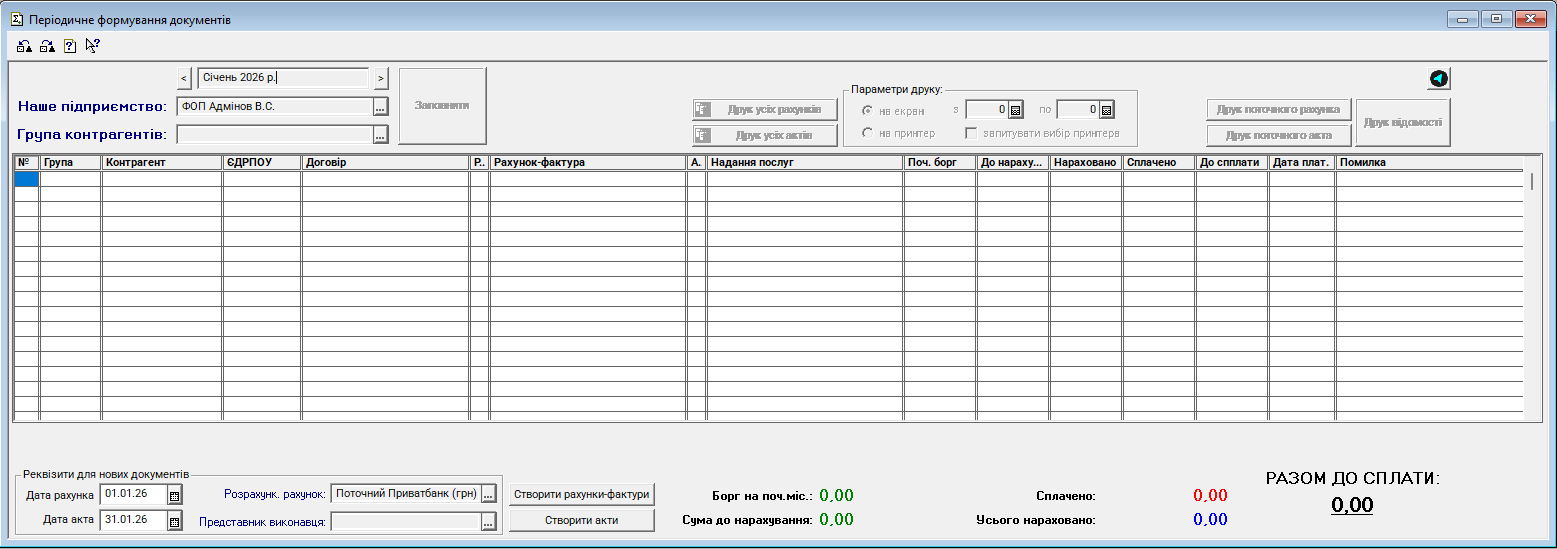The height and width of the screenshot is (549, 1557).
Task: Select the 'на екран' print option
Action: (867, 110)
